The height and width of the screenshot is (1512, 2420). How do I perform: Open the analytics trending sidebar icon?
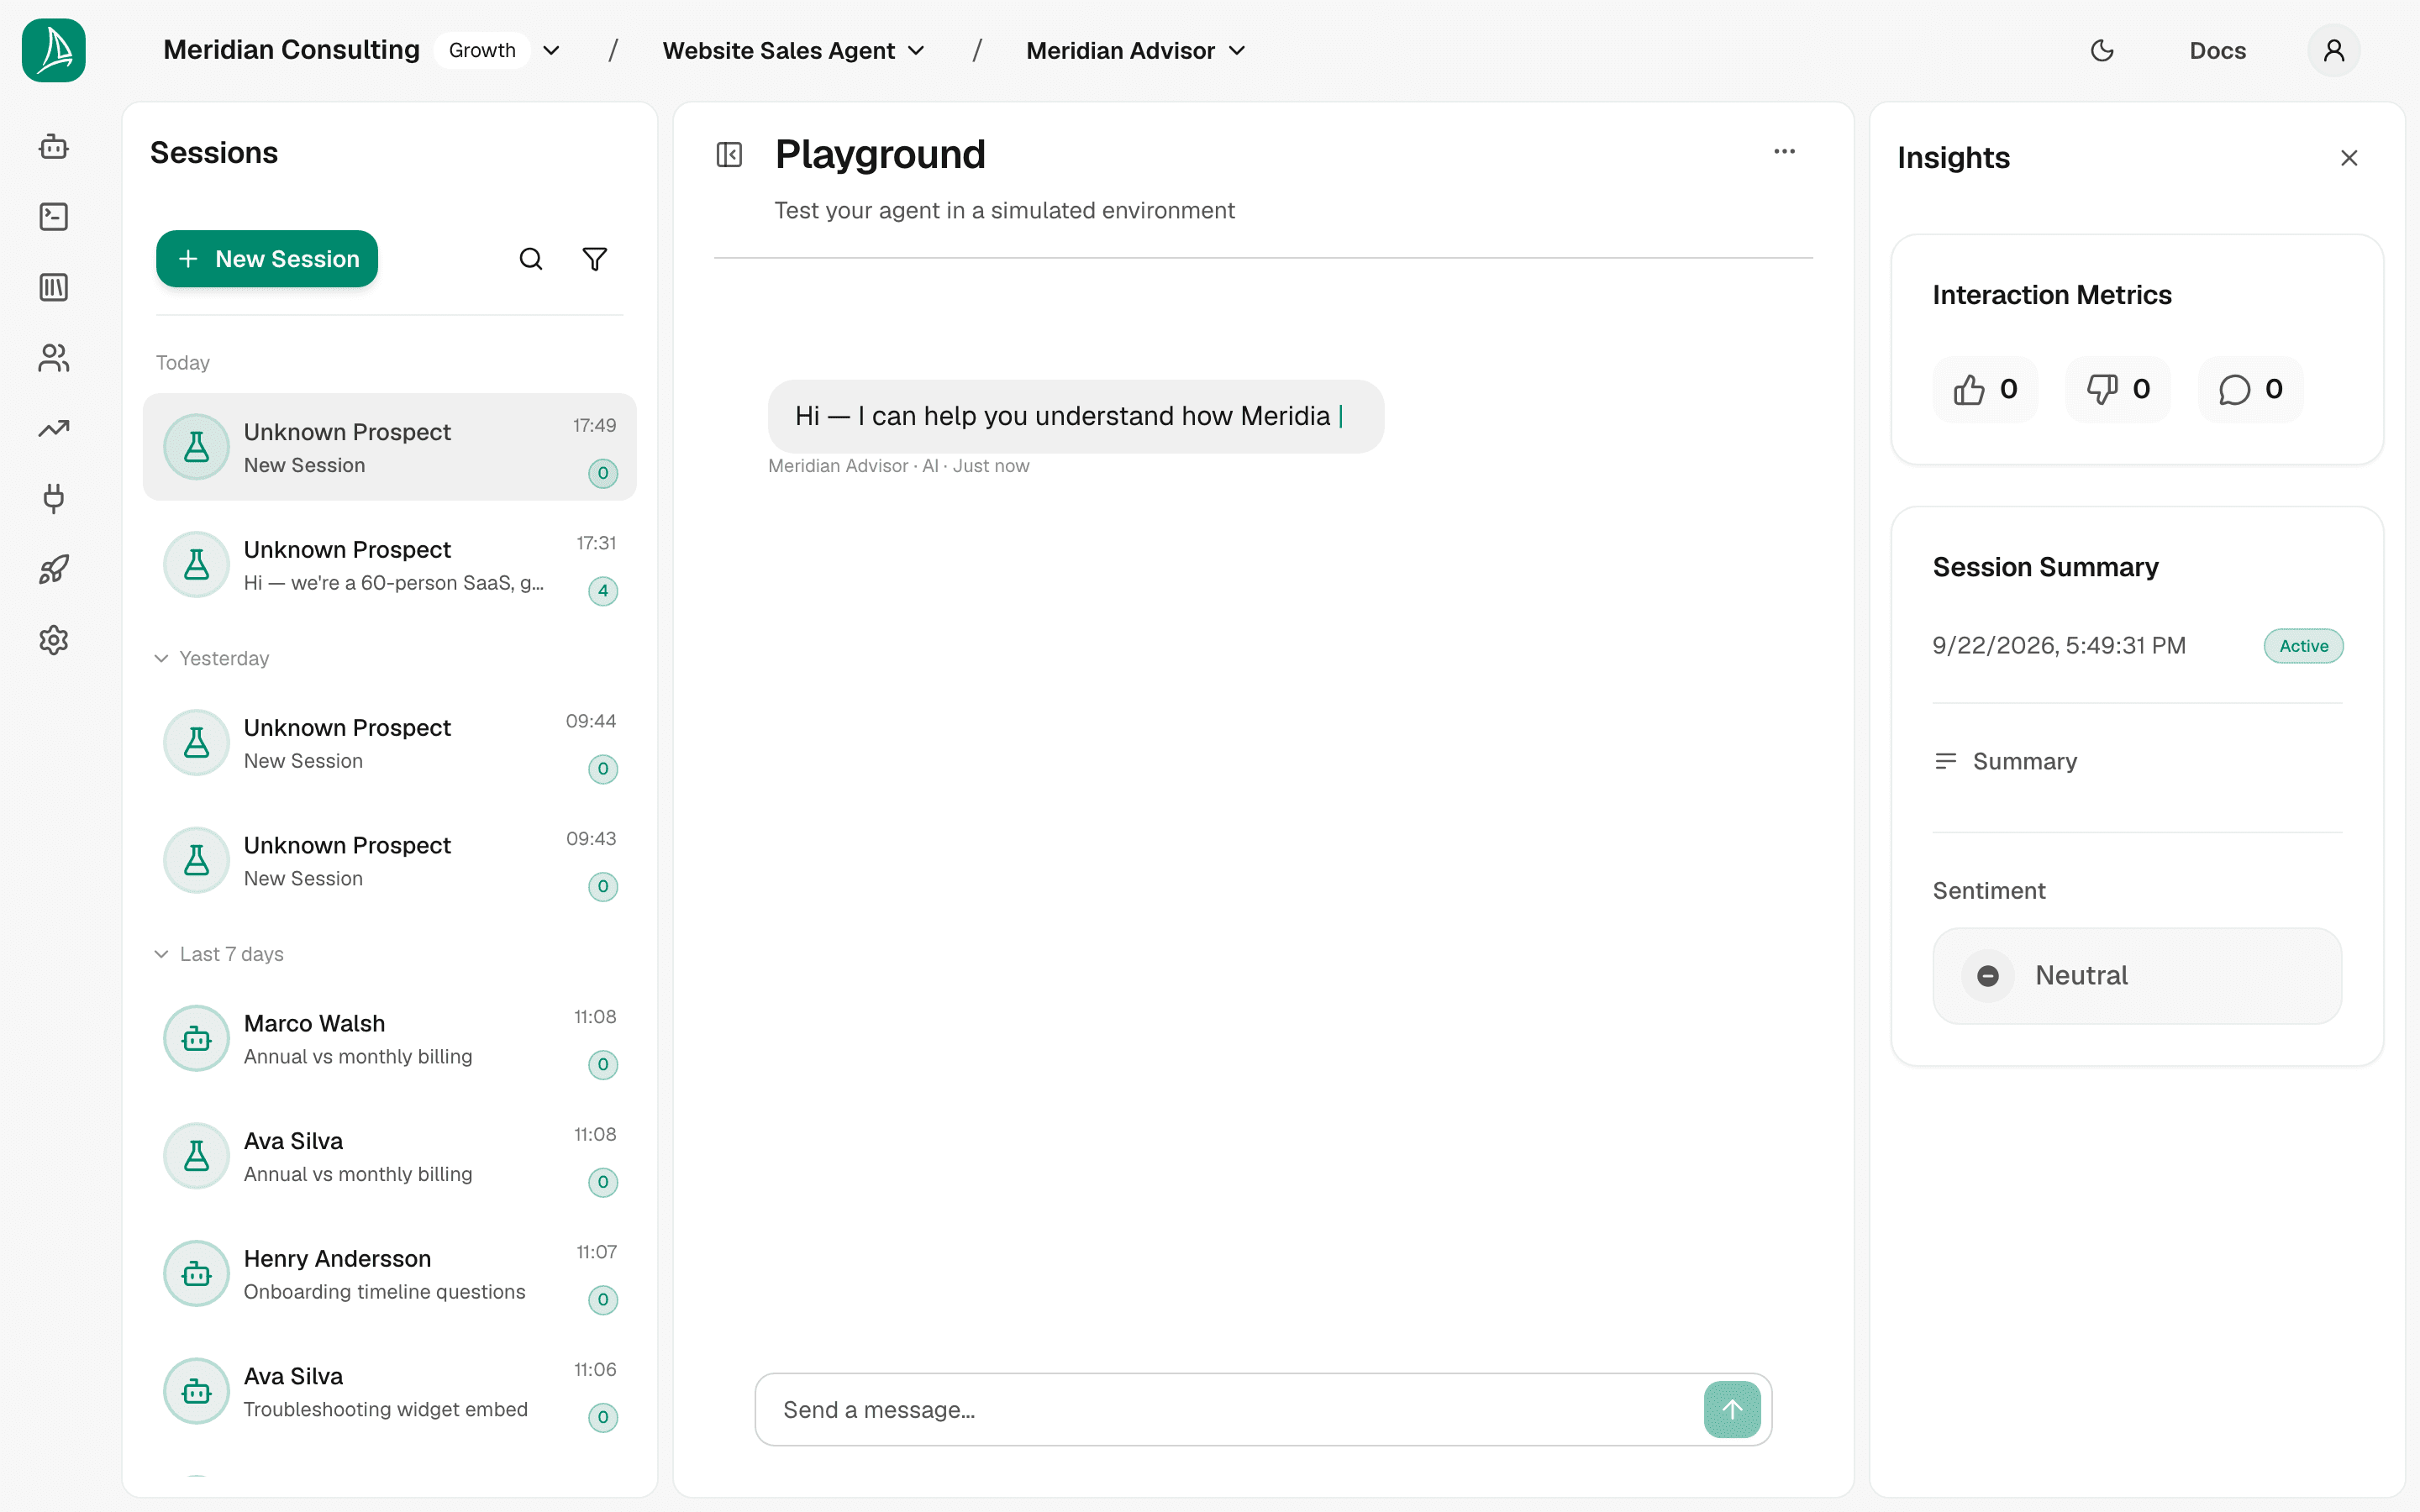(54, 428)
